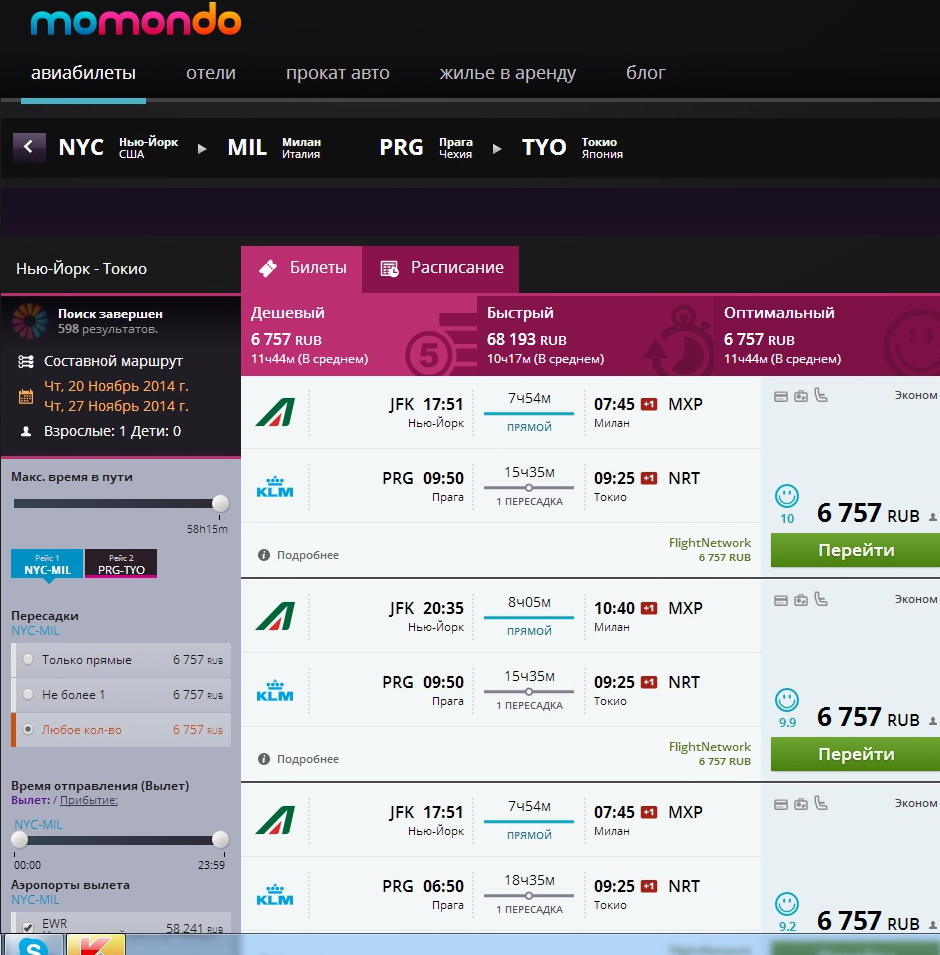Viewport: 940px width, 955px height.
Task: Open the авиабилеты section
Action: 83,72
